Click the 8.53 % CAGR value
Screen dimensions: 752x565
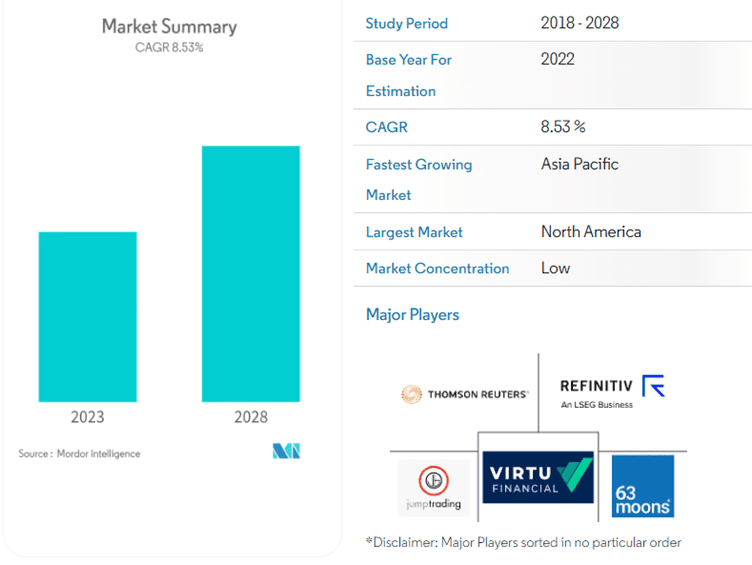(563, 127)
